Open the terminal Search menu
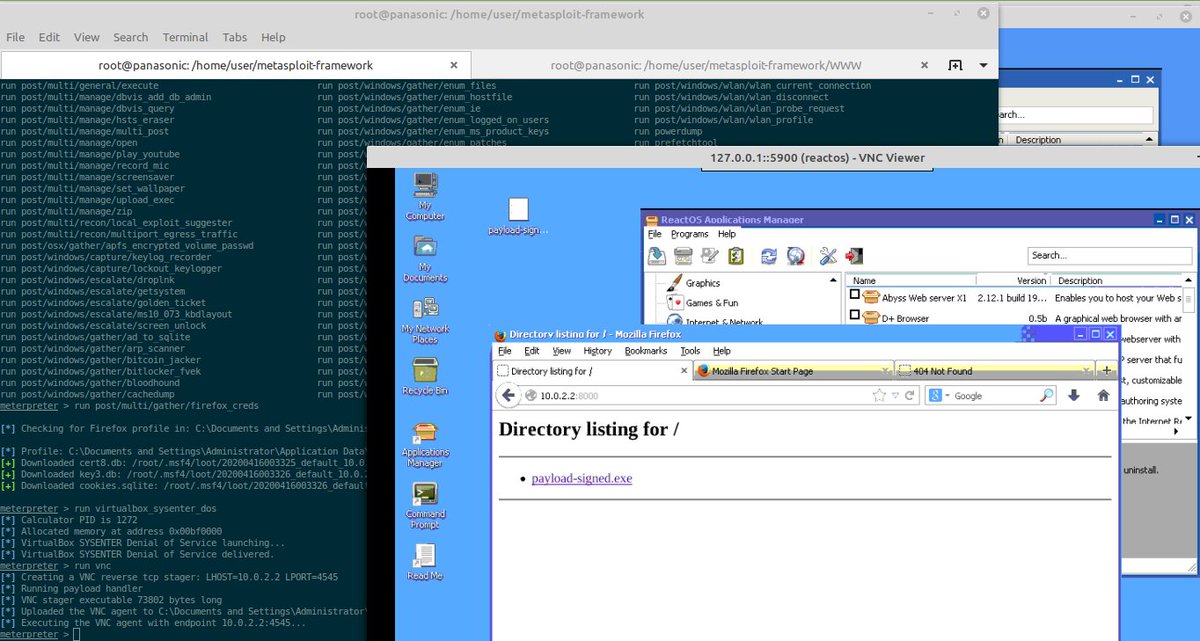This screenshot has width=1200, height=641. click(x=130, y=37)
